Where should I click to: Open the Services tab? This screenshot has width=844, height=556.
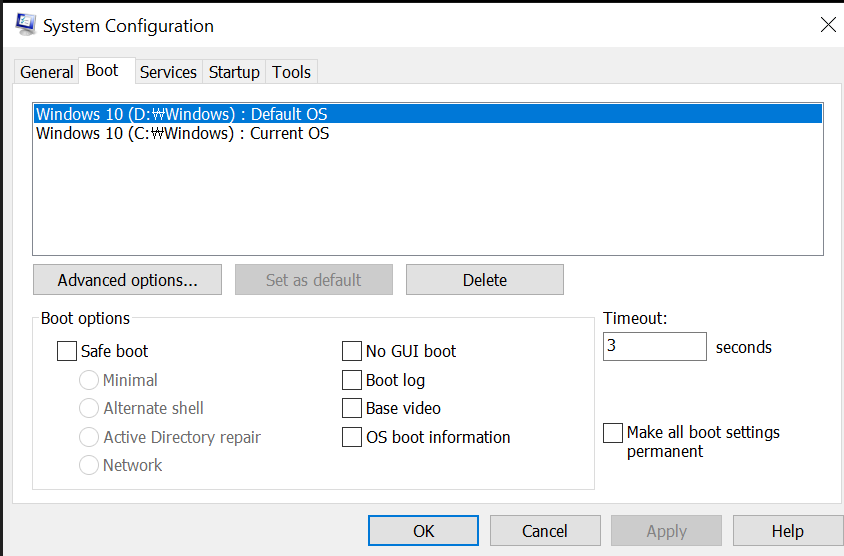[x=168, y=72]
